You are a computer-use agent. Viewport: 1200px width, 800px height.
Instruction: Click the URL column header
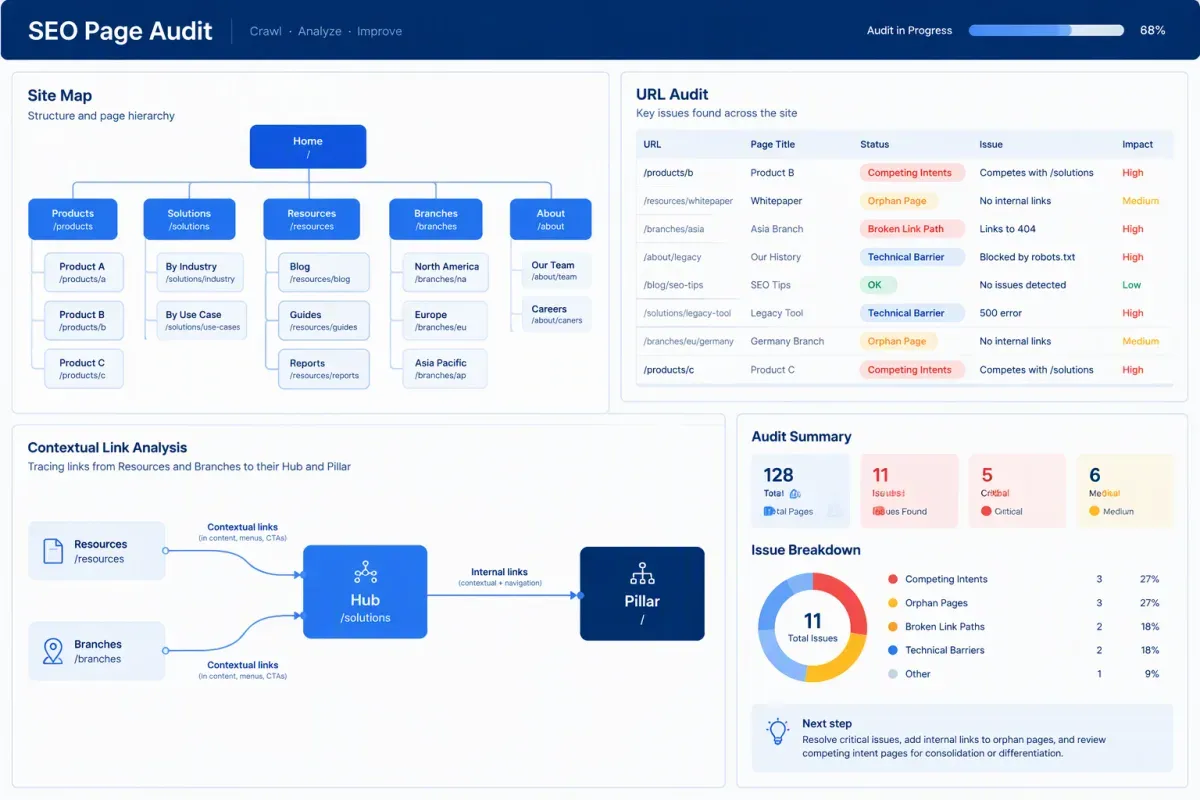coord(652,144)
